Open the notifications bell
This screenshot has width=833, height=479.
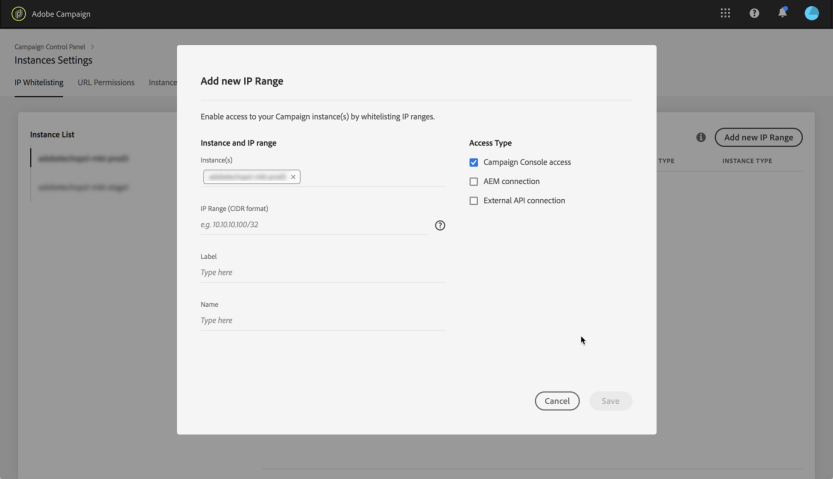click(783, 13)
